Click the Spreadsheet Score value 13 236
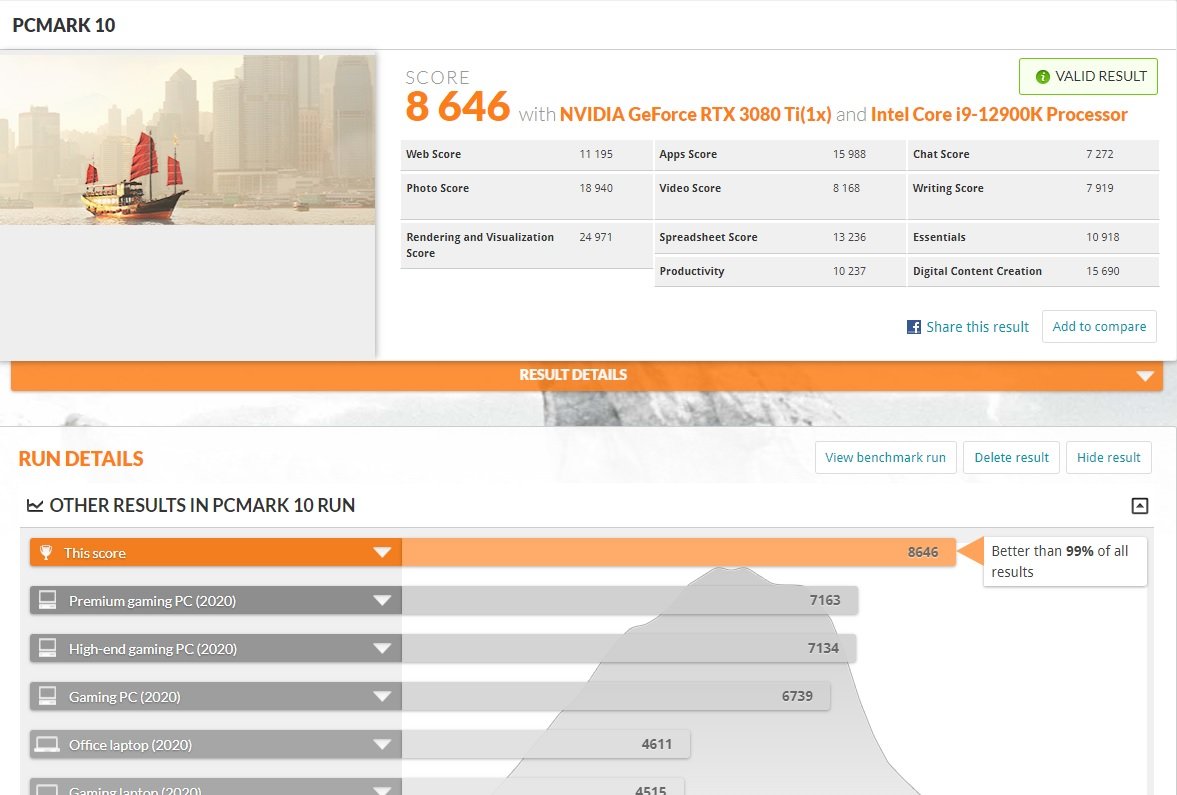Screen dimensions: 1177x795 click(849, 237)
